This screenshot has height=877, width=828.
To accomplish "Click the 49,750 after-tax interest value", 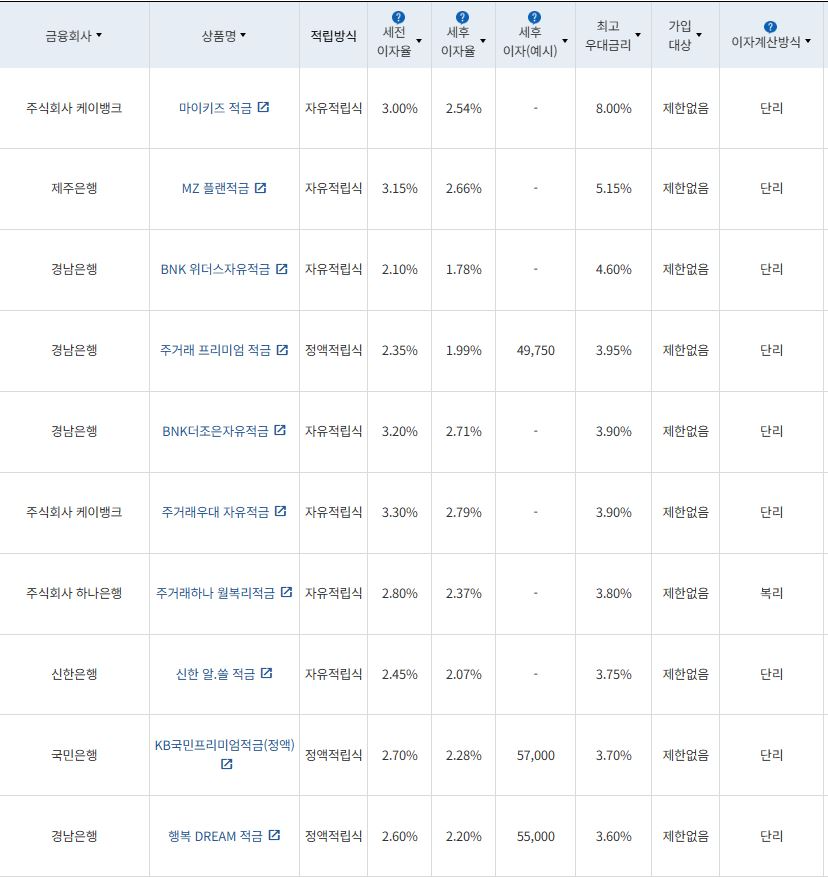I will click(535, 351).
